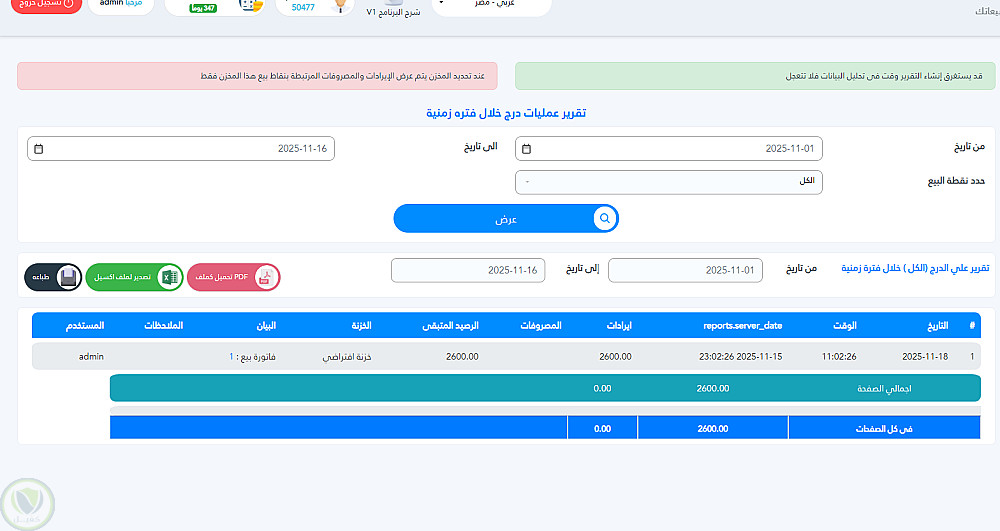This screenshot has height=531, width=1000.
Task: Click the all pages total label 'فى كل الصفحات'
Action: pos(883,429)
